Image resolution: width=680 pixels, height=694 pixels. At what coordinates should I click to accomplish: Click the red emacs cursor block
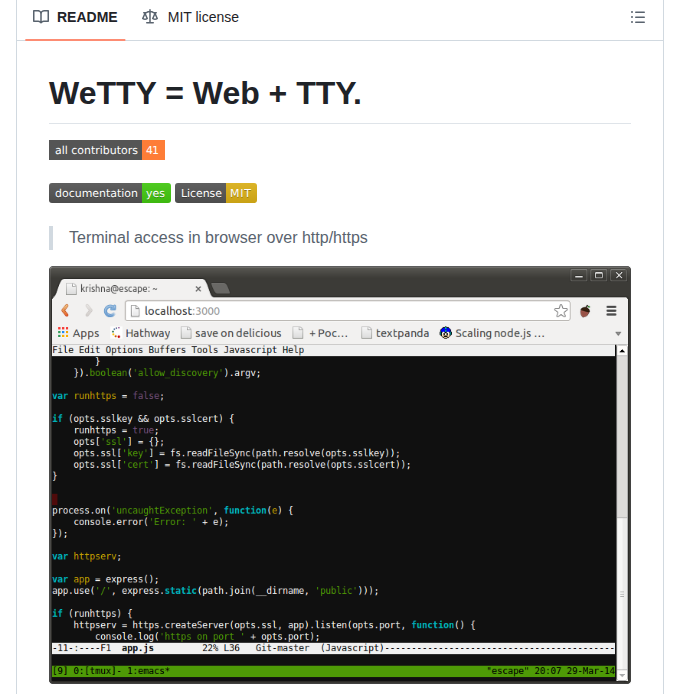pos(54,499)
